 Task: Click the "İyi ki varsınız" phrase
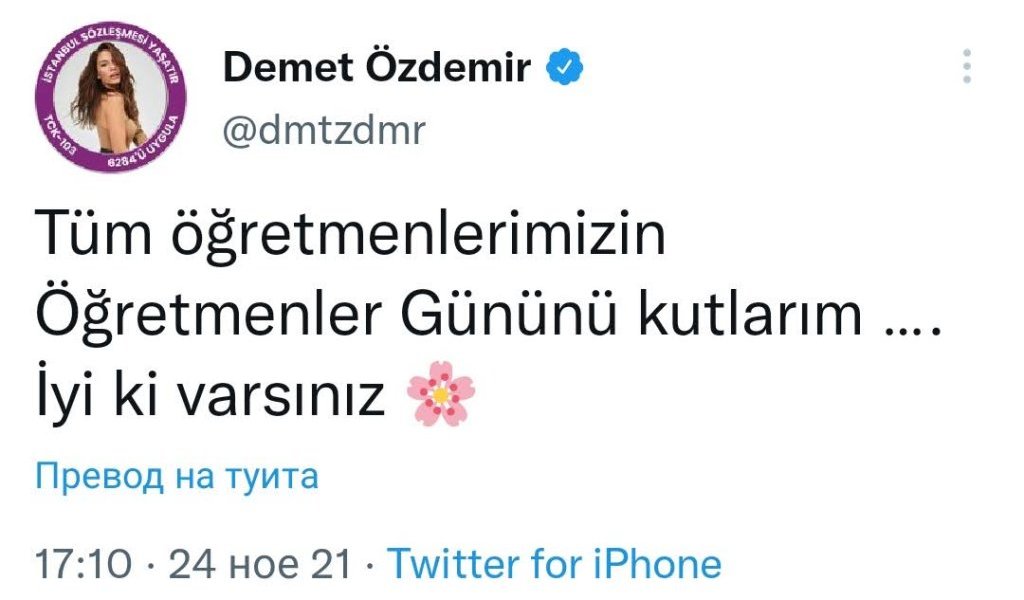pos(210,398)
